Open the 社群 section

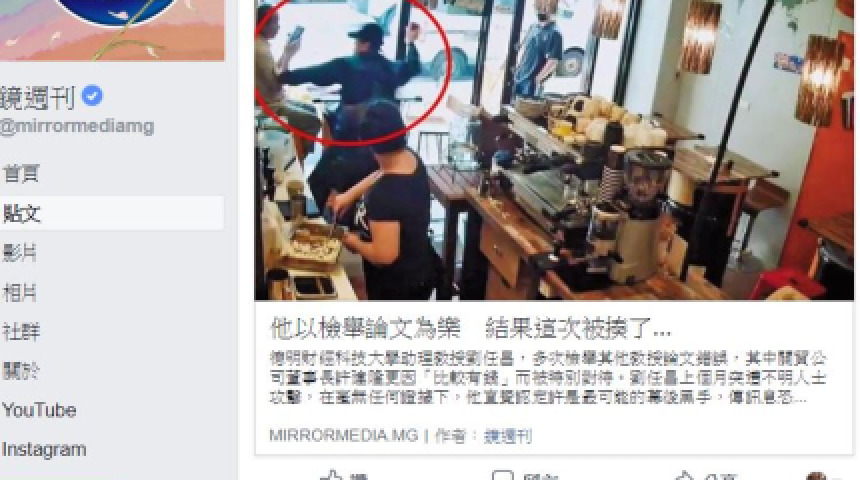coord(21,332)
